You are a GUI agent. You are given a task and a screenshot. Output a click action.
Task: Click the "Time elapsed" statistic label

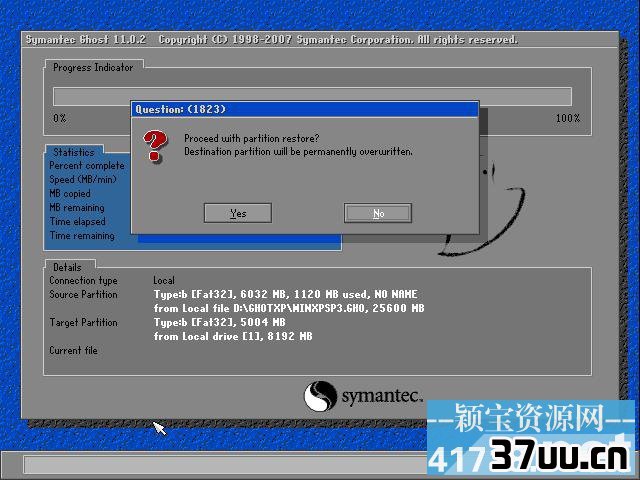[x=78, y=222]
